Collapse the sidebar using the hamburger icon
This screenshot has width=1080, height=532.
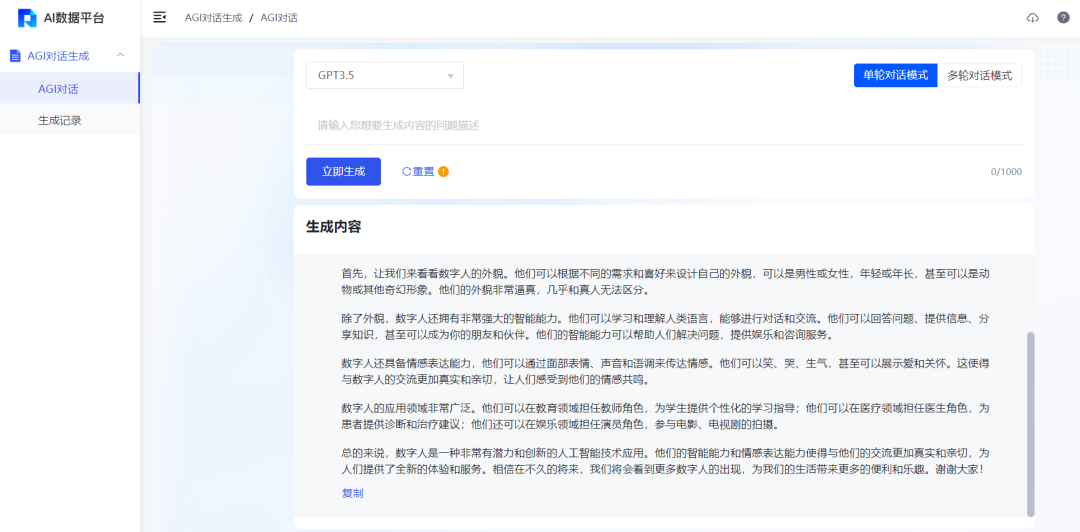[159, 18]
